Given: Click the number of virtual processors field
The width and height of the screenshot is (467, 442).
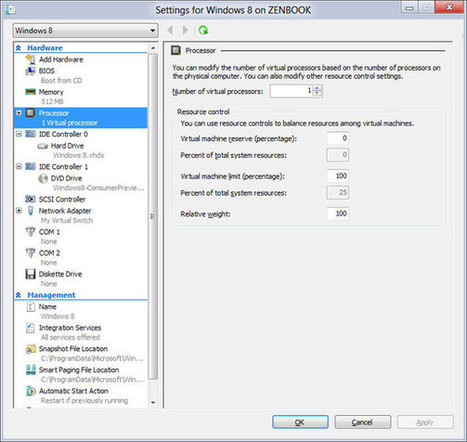Looking at the screenshot, I should pos(292,91).
